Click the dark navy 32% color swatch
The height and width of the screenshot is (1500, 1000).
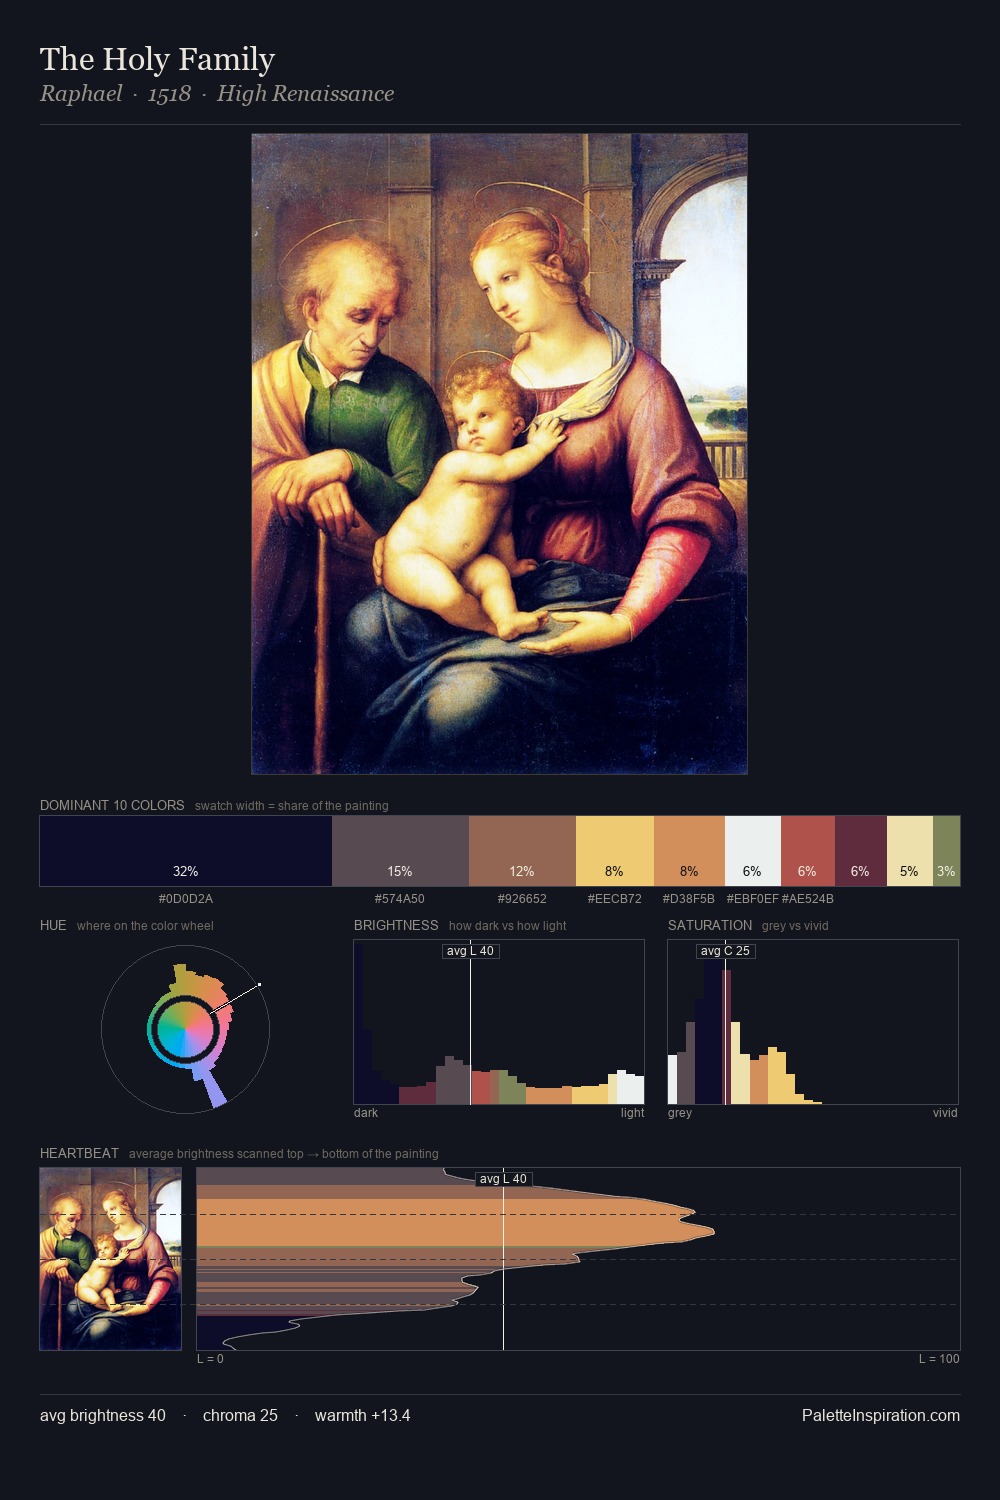[x=186, y=851]
